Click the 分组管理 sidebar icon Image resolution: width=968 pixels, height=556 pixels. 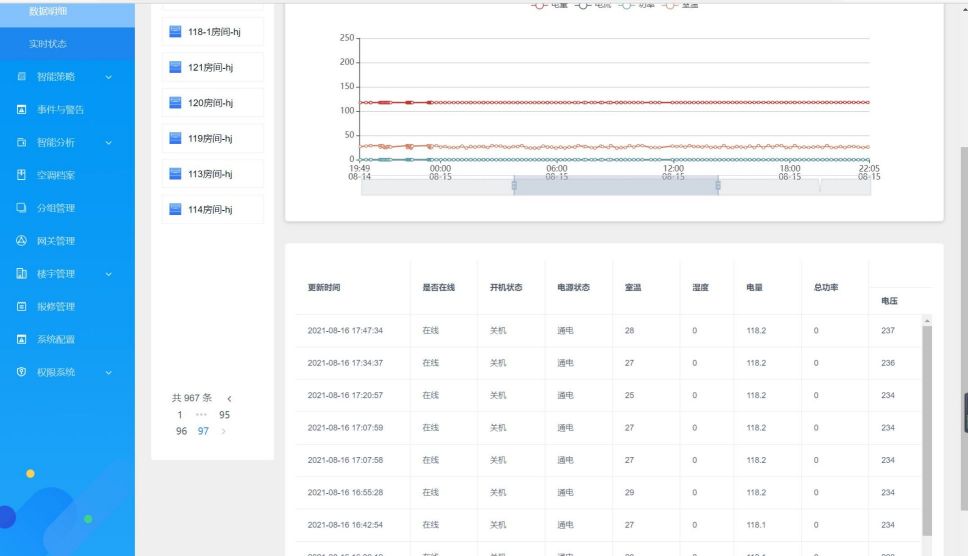[x=21, y=208]
